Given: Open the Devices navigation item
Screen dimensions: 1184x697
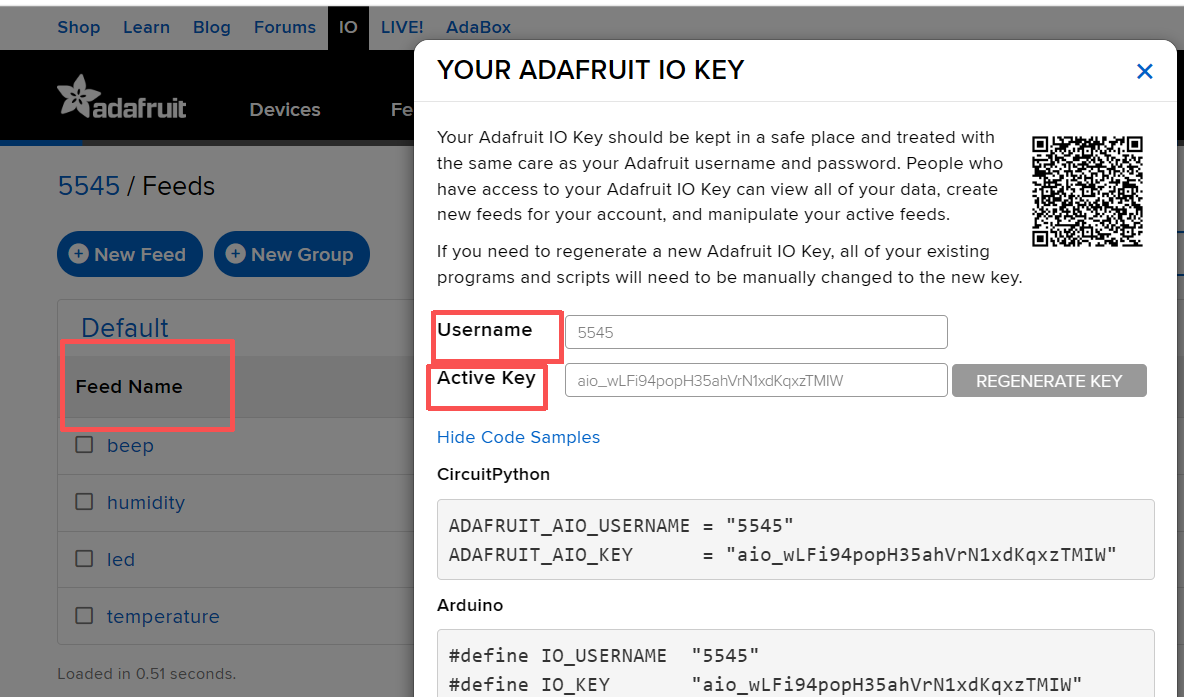Looking at the screenshot, I should tap(285, 109).
